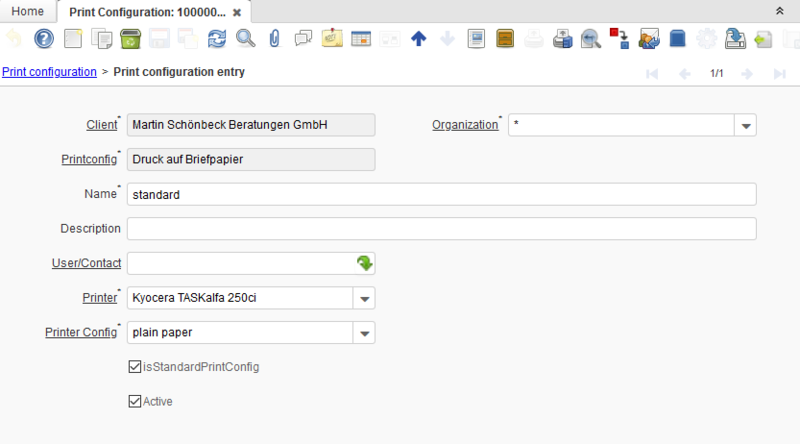Click the Print configuration breadcrumb link
The width and height of the screenshot is (800, 444).
coord(49,72)
